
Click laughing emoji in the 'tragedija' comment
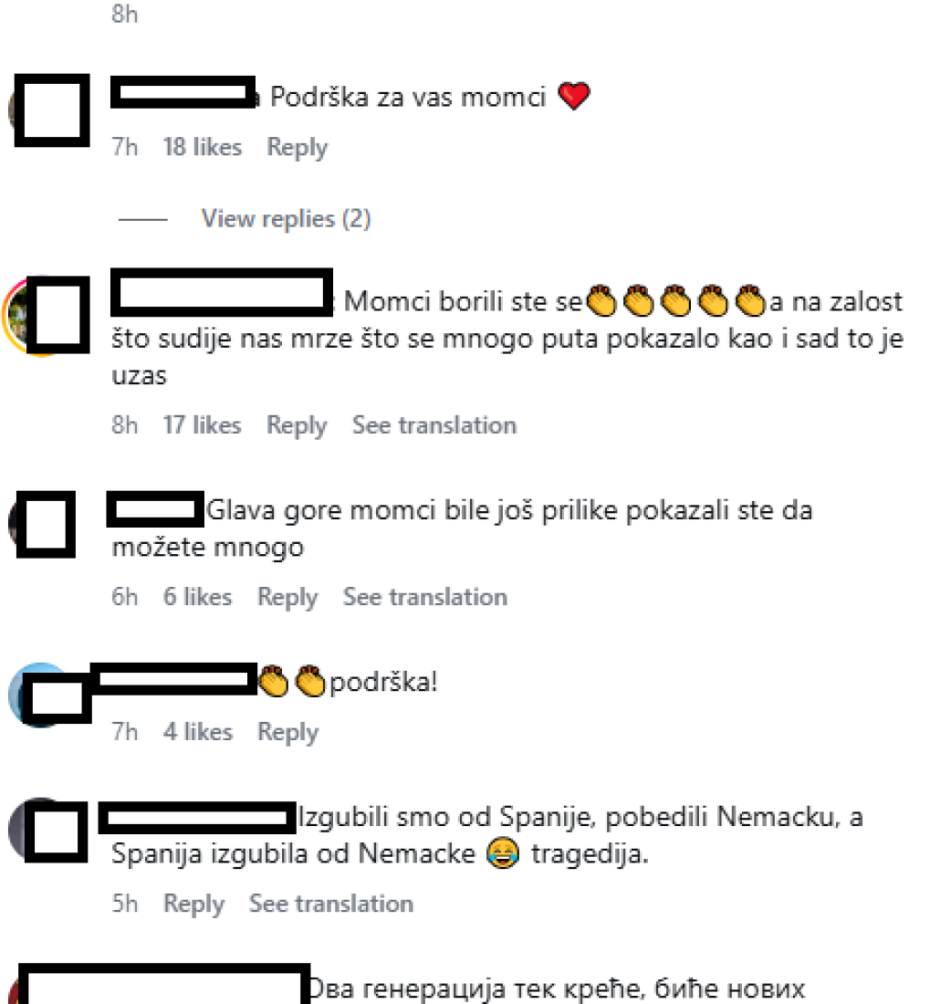[503, 854]
